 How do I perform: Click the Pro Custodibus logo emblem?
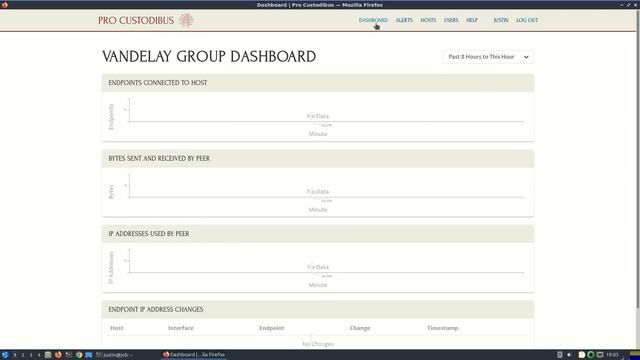tap(186, 20)
